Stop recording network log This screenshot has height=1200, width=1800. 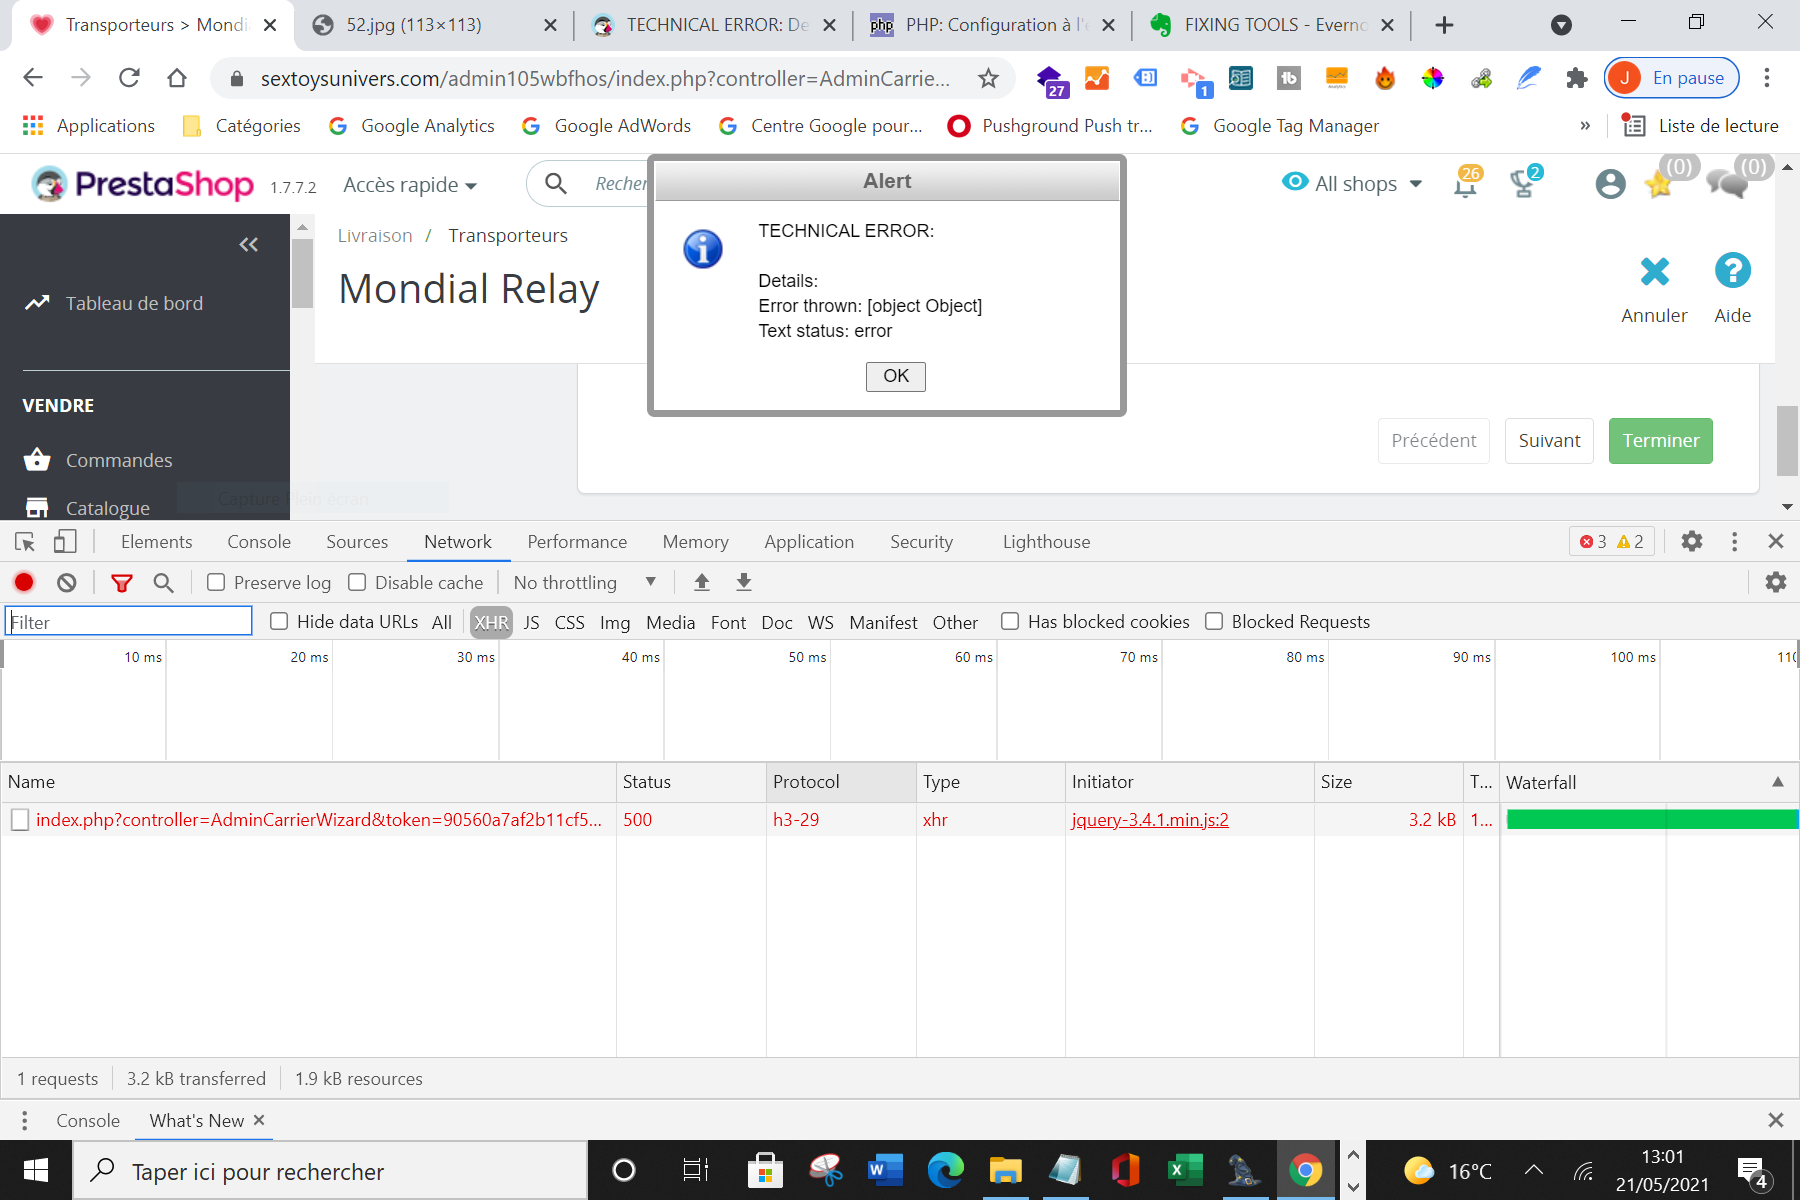coord(24,582)
